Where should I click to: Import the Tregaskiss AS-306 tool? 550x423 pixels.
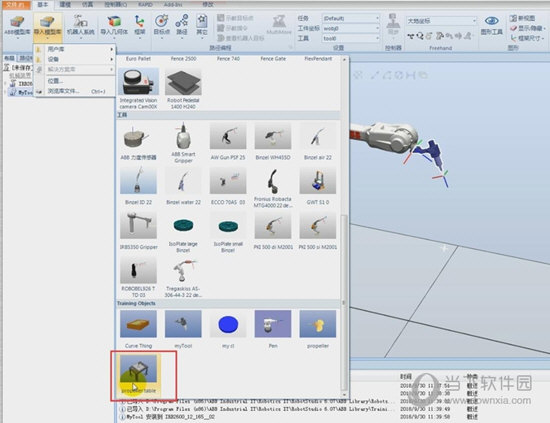183,277
